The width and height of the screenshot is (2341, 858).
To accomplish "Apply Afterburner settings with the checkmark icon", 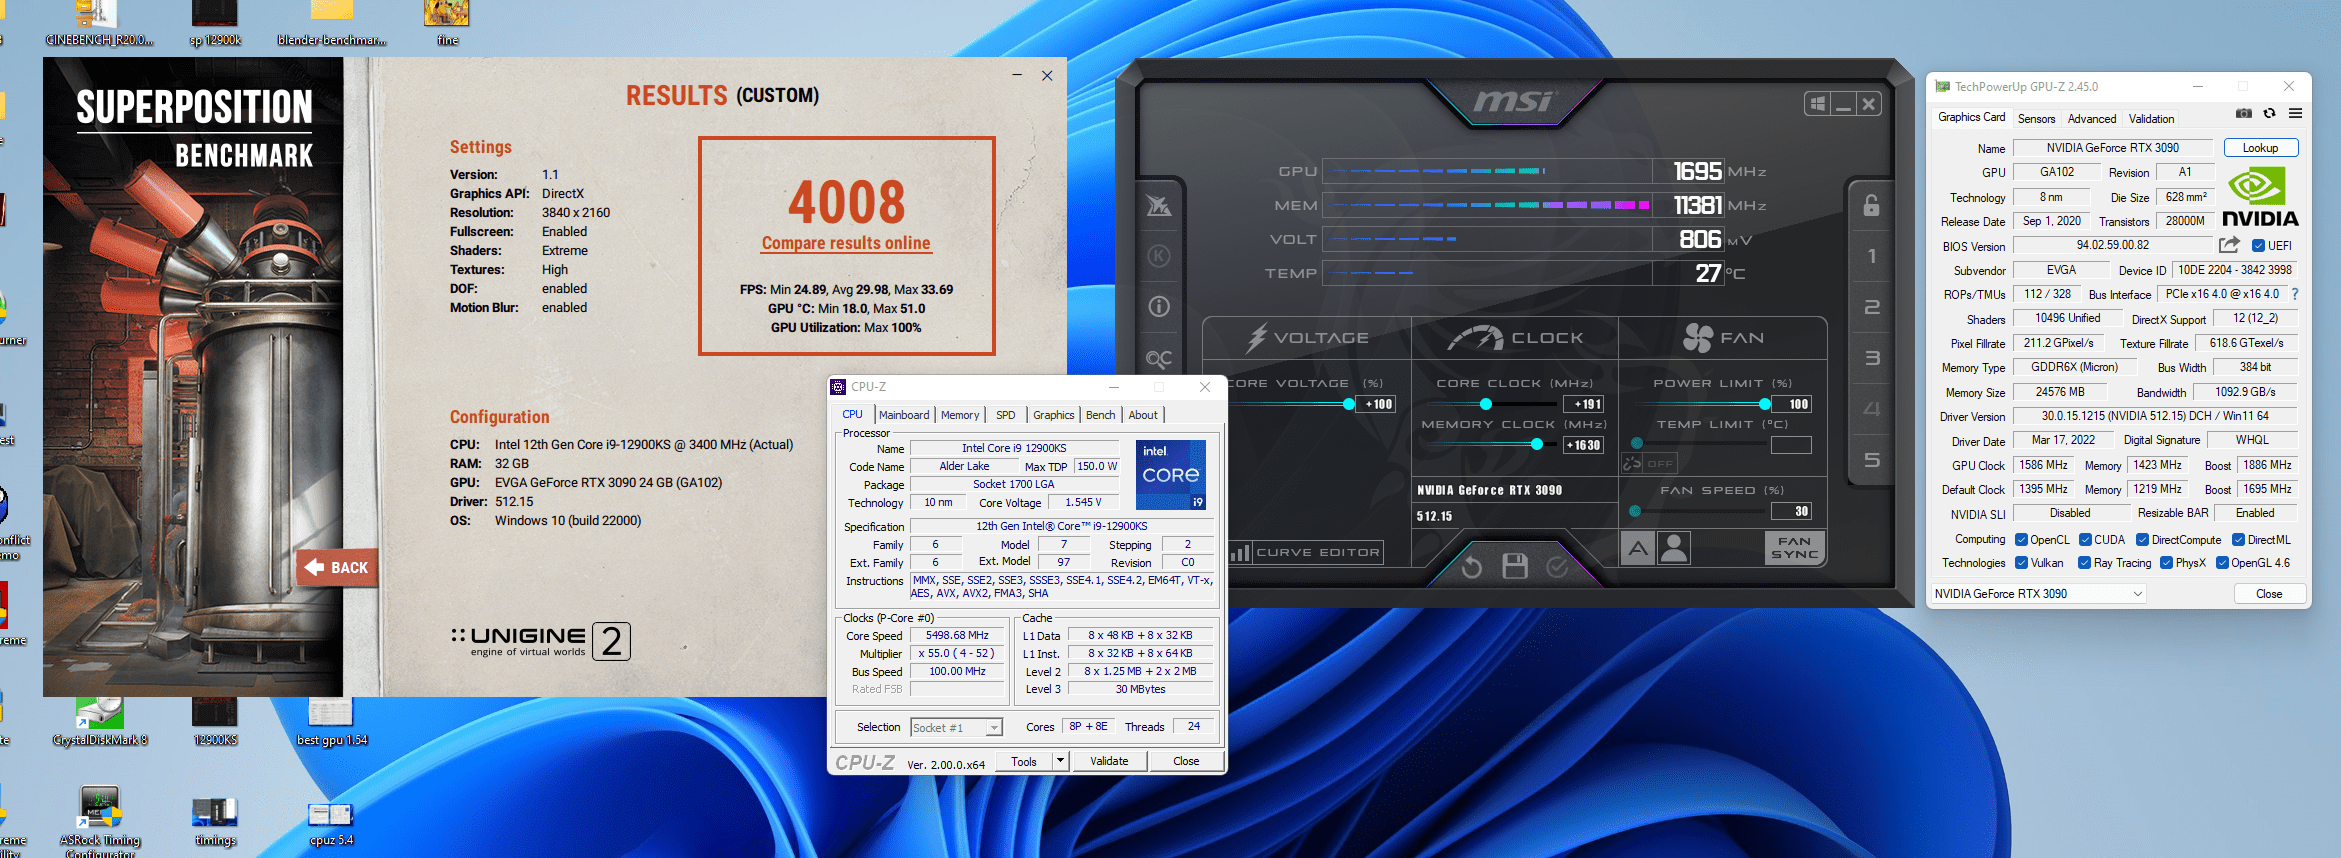I will [x=1557, y=567].
